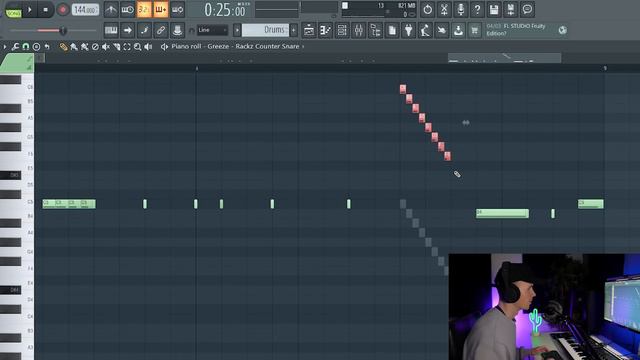
Task: Open project files page icon
Action: click(392, 30)
